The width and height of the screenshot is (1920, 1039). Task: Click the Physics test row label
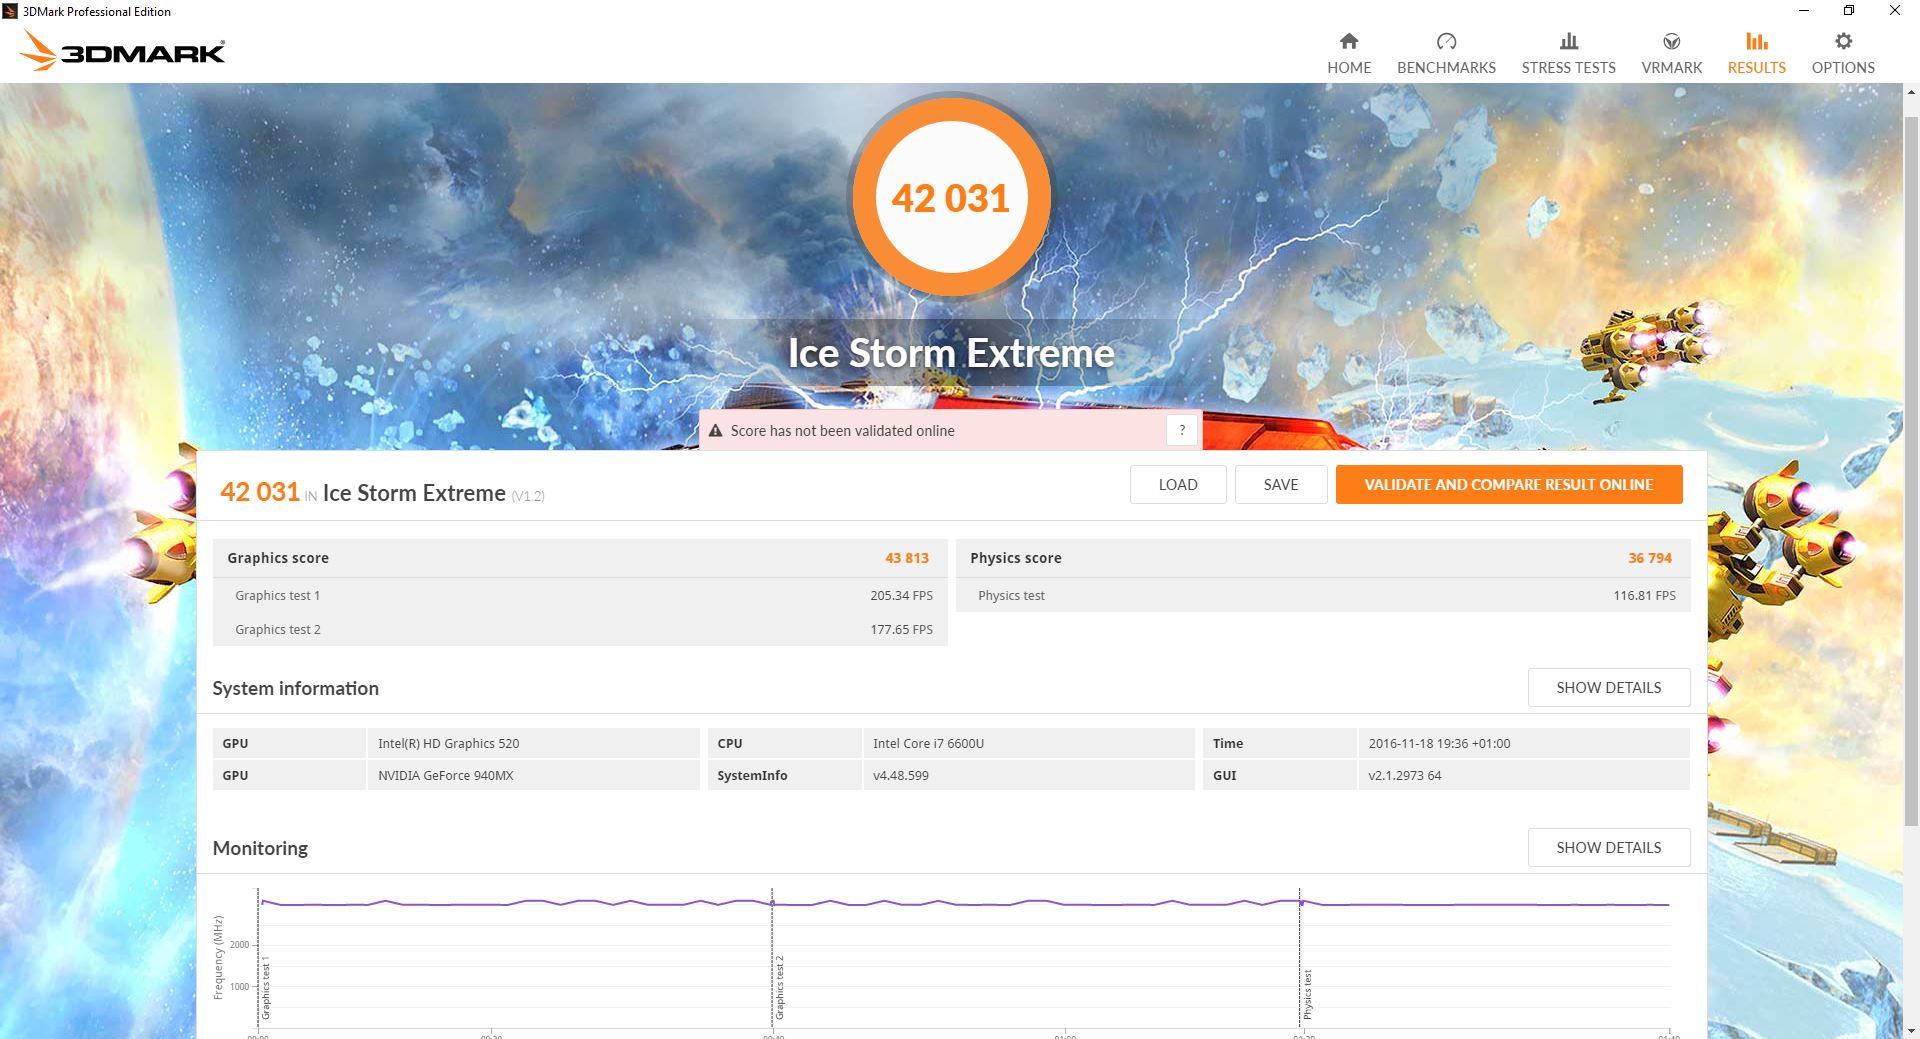point(1011,595)
